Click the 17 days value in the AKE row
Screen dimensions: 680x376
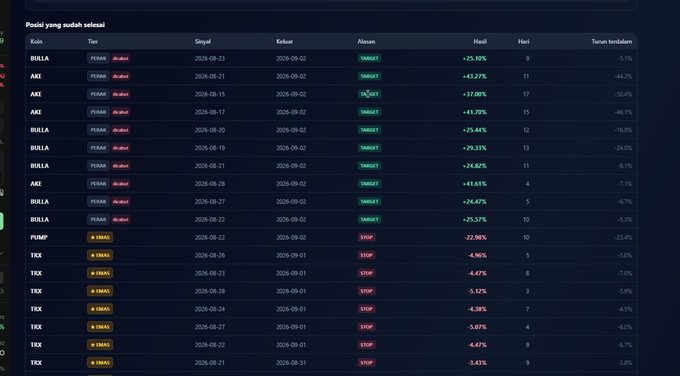pyautogui.click(x=526, y=94)
